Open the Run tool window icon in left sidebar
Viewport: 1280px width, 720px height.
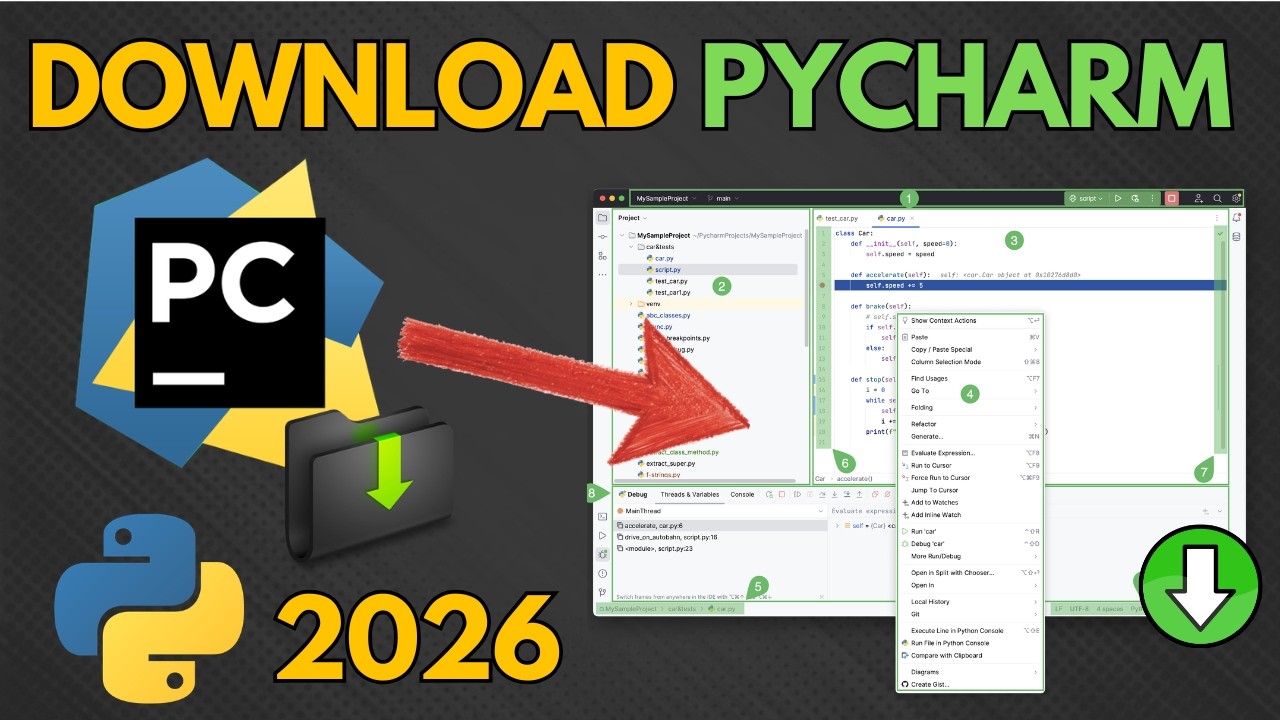602,535
